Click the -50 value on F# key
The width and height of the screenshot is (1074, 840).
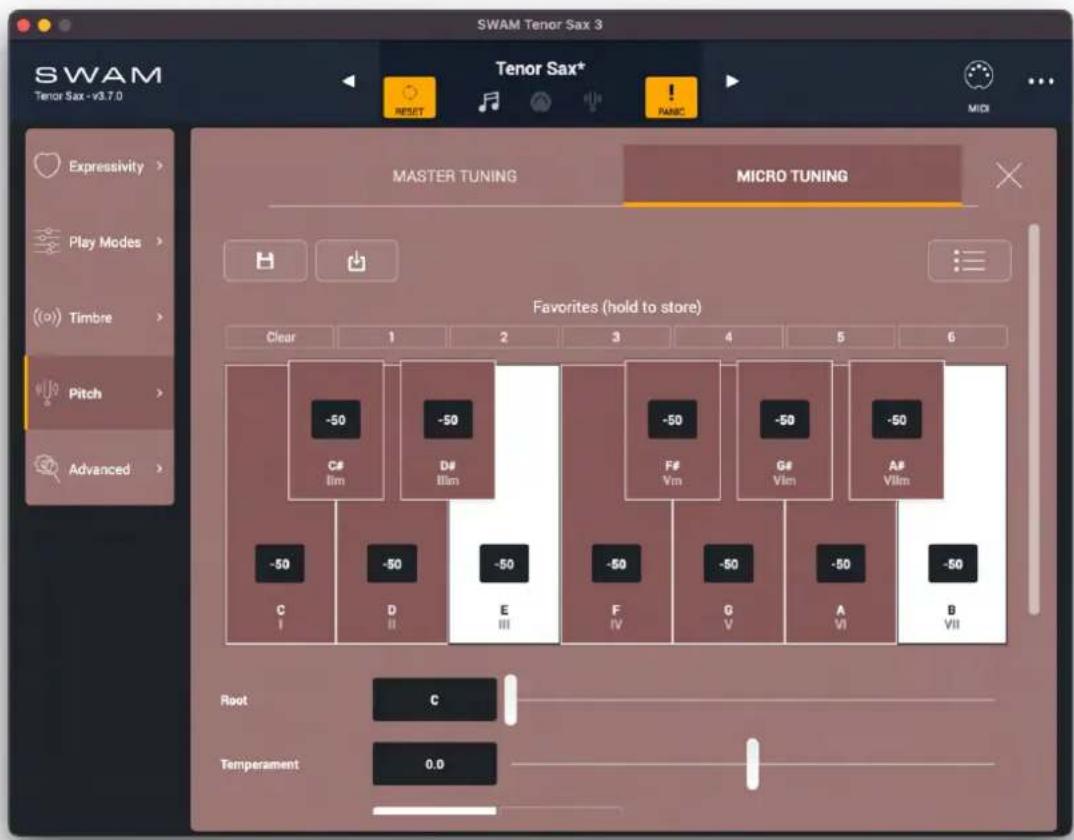click(x=672, y=419)
